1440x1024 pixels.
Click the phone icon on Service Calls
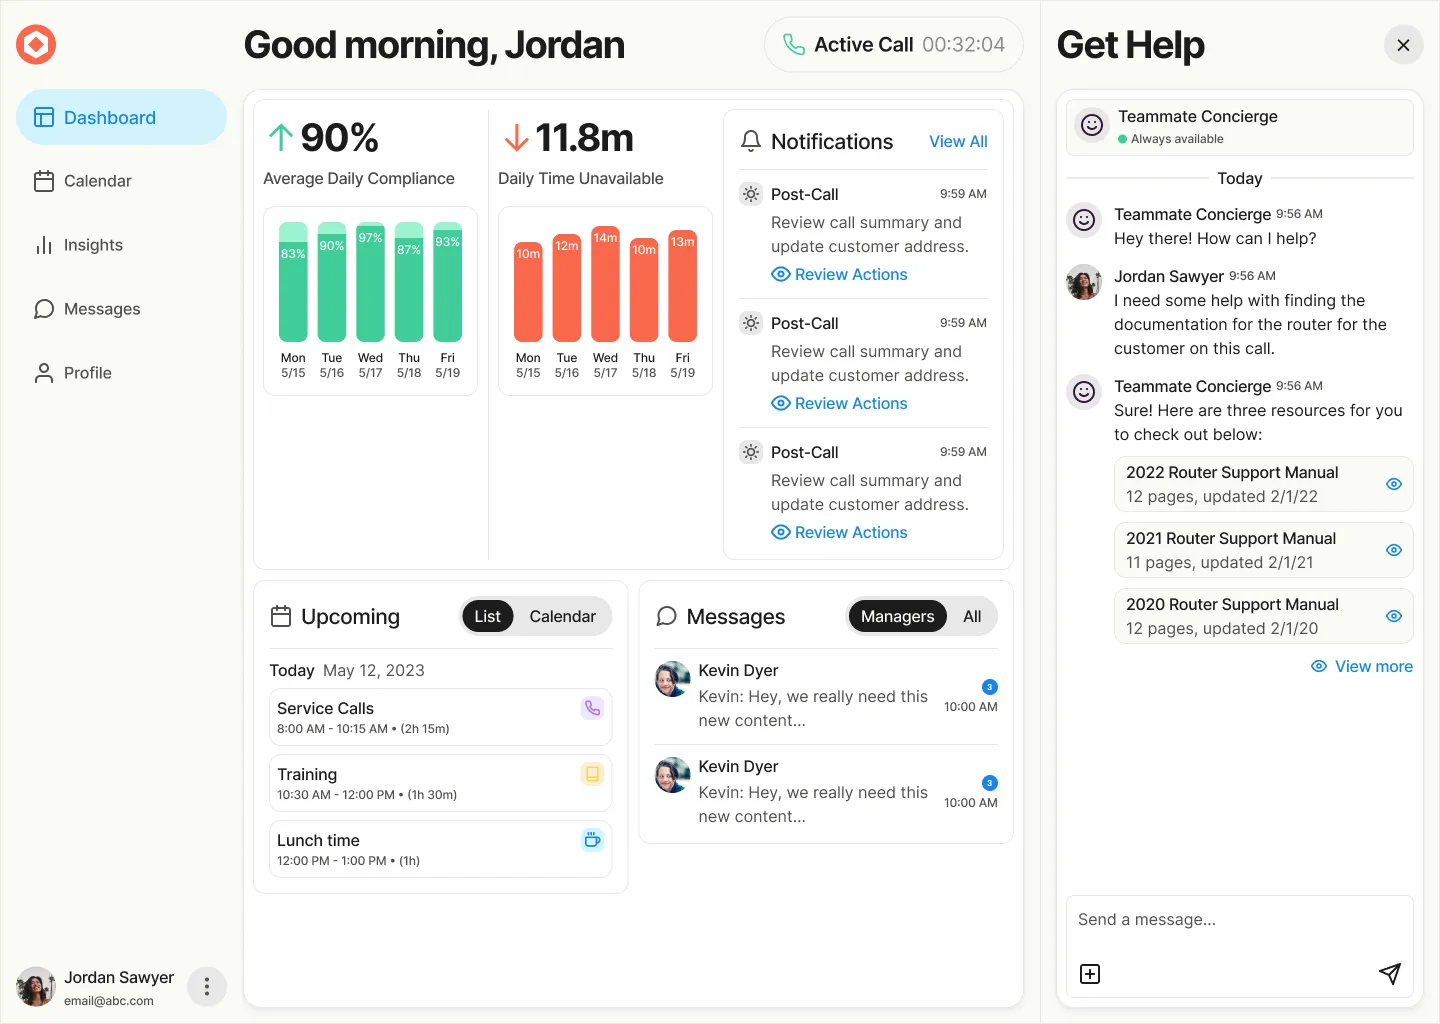pos(592,708)
